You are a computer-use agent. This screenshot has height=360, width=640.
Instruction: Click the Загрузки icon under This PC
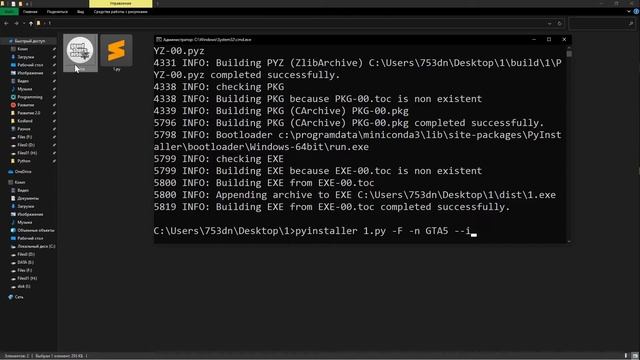tap(13, 207)
